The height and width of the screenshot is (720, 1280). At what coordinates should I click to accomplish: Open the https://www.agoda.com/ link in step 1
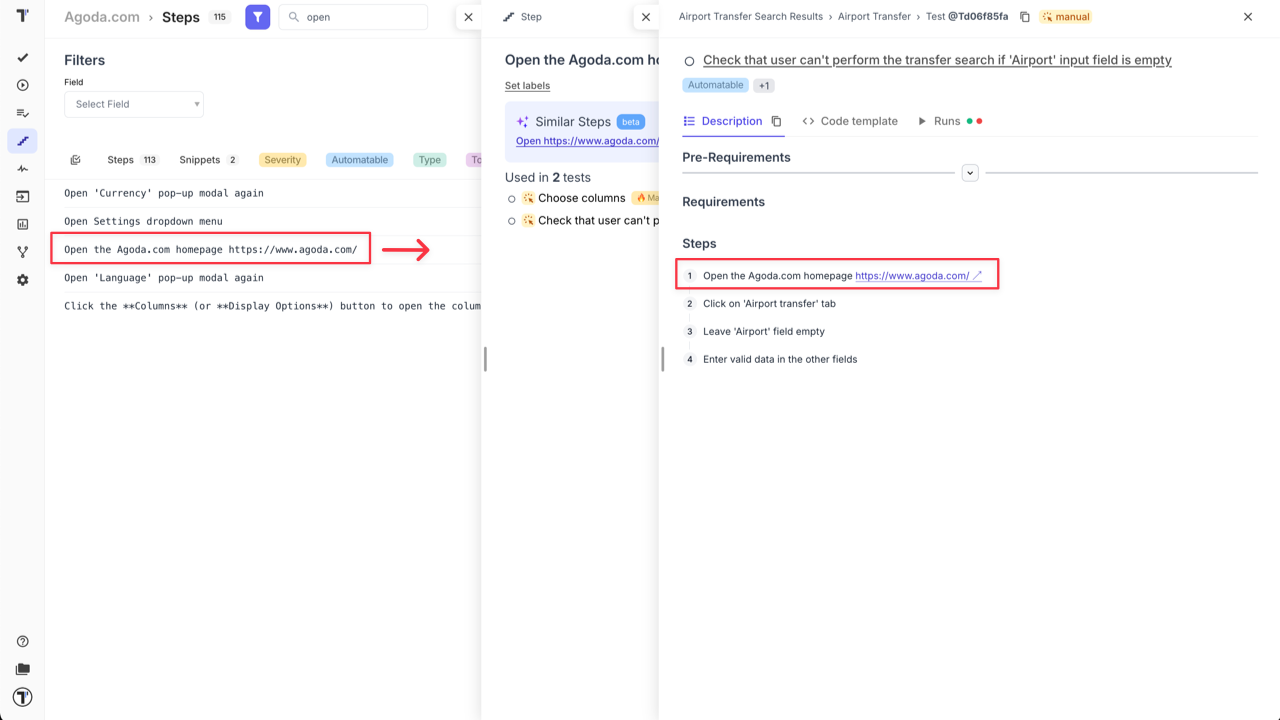tap(912, 275)
